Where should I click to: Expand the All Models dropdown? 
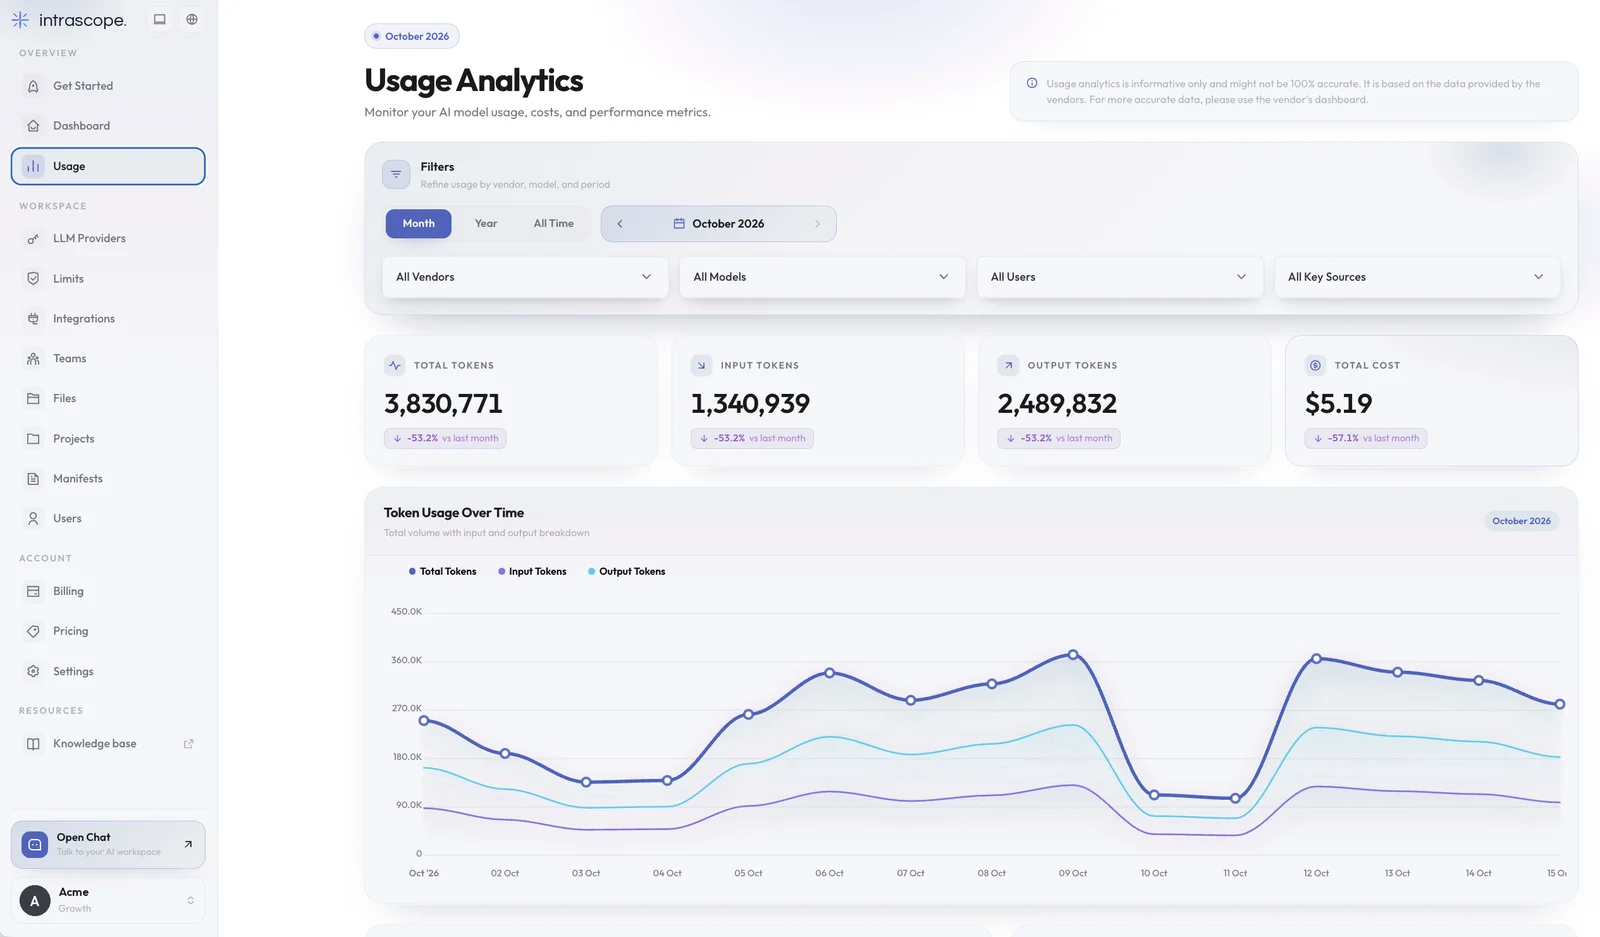[821, 277]
